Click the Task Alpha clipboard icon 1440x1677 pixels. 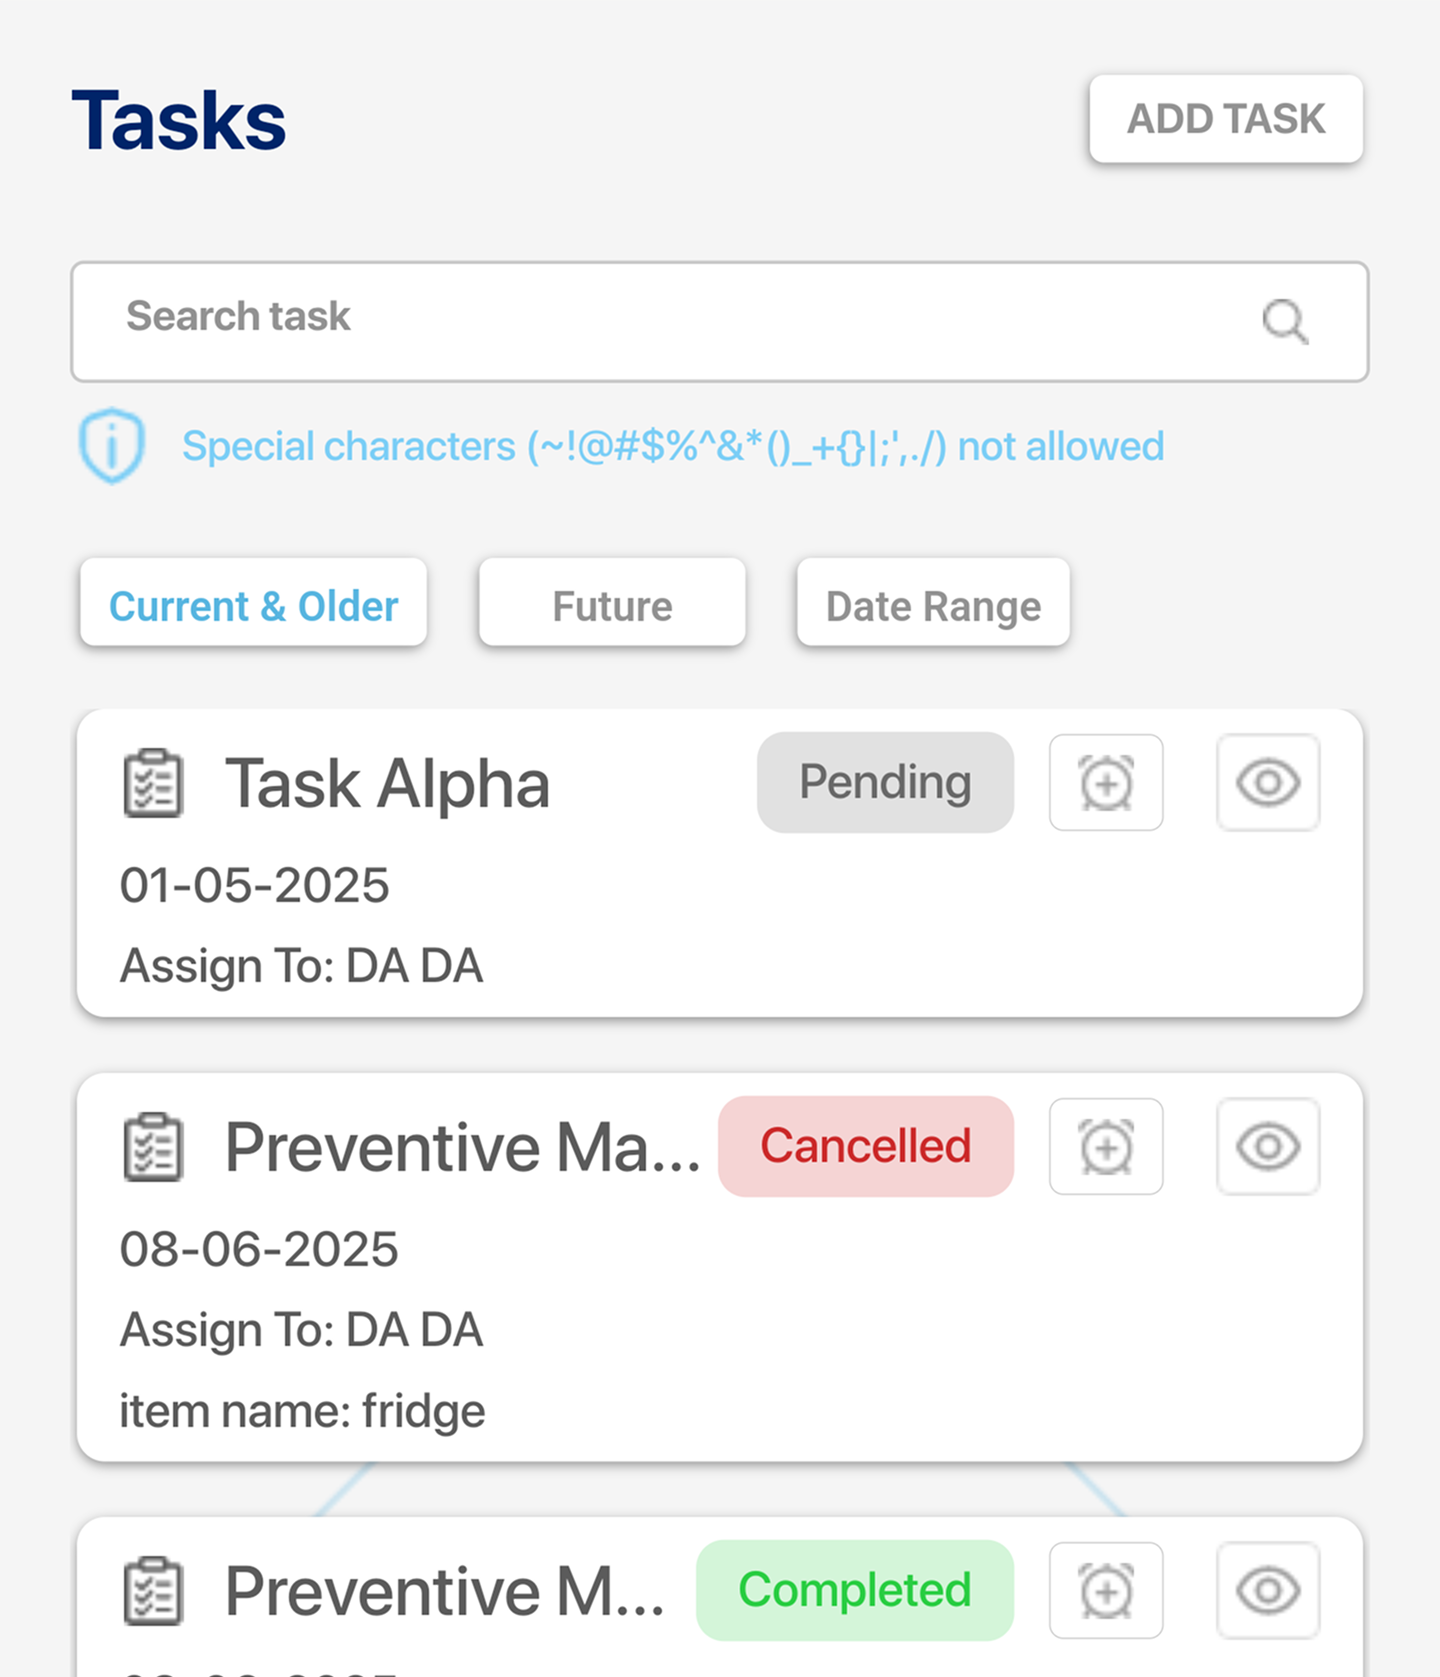(153, 783)
